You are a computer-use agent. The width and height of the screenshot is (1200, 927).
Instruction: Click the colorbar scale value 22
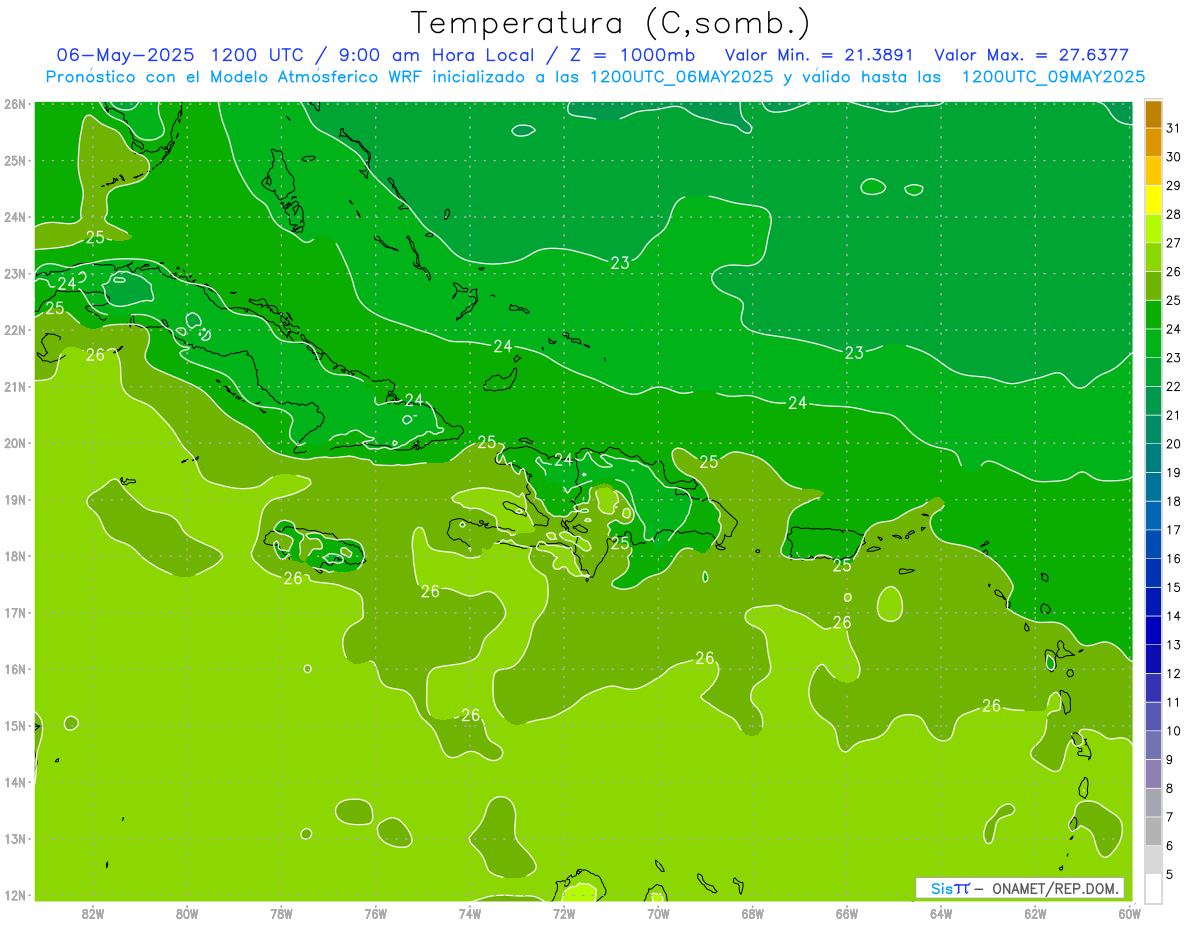pos(1174,386)
